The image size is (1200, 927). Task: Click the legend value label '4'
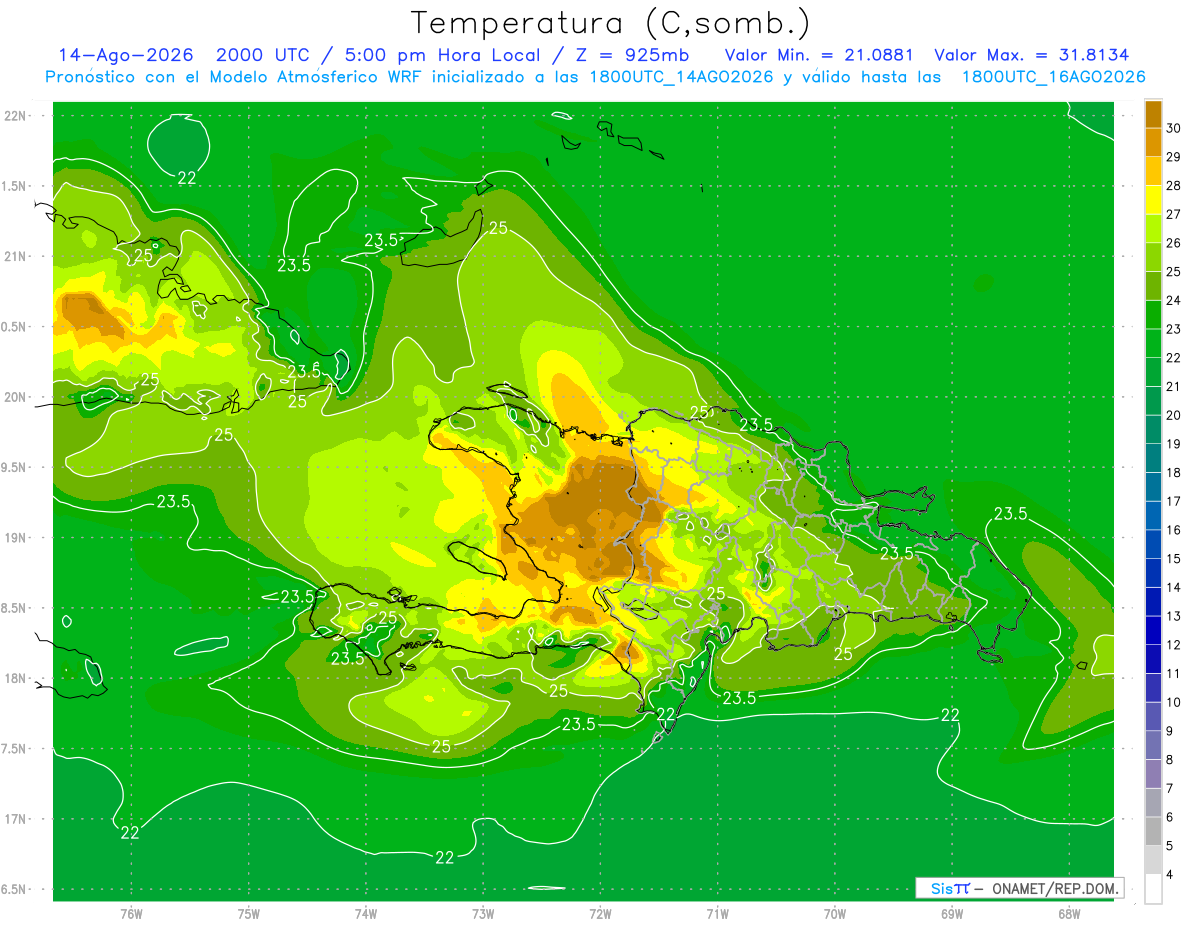tap(1171, 875)
